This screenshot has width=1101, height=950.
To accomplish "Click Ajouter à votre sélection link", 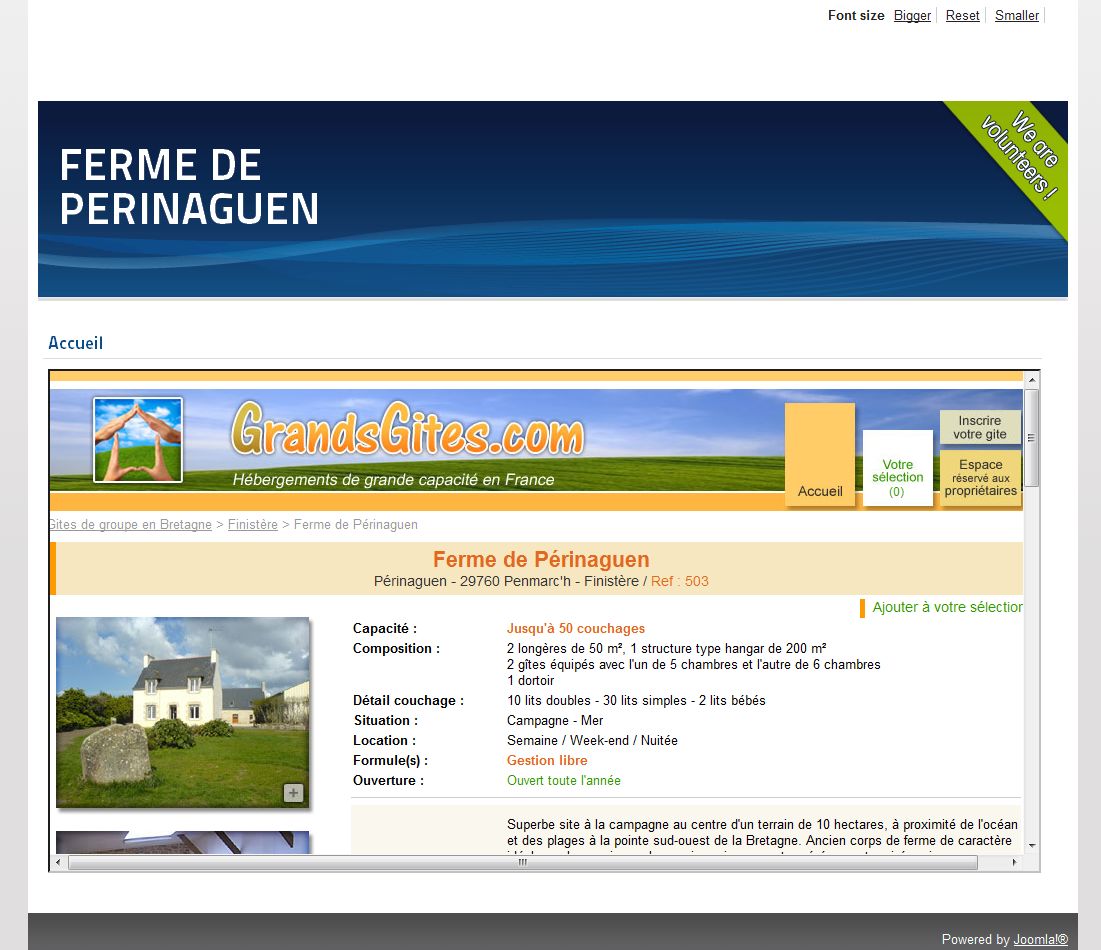I will click(x=947, y=607).
